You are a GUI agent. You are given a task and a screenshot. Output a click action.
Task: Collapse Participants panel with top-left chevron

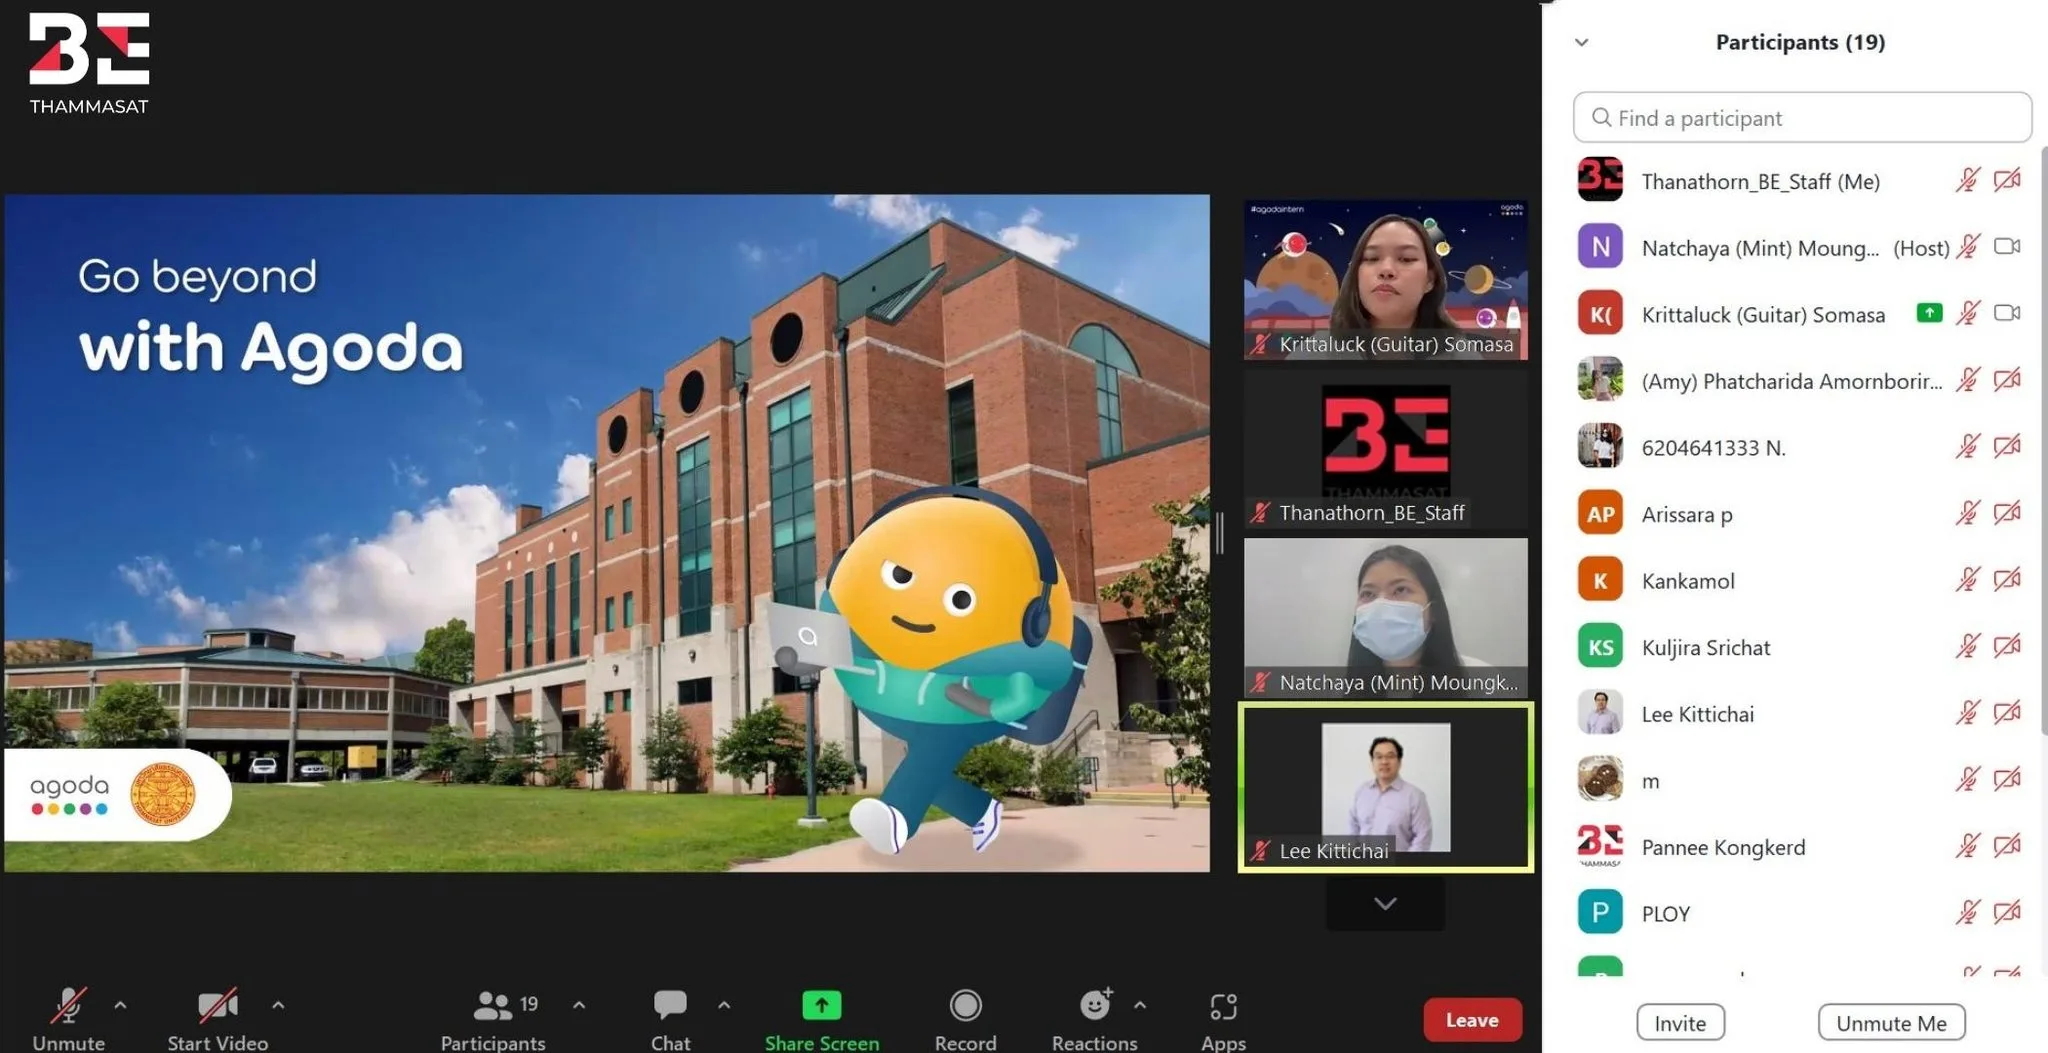1581,42
